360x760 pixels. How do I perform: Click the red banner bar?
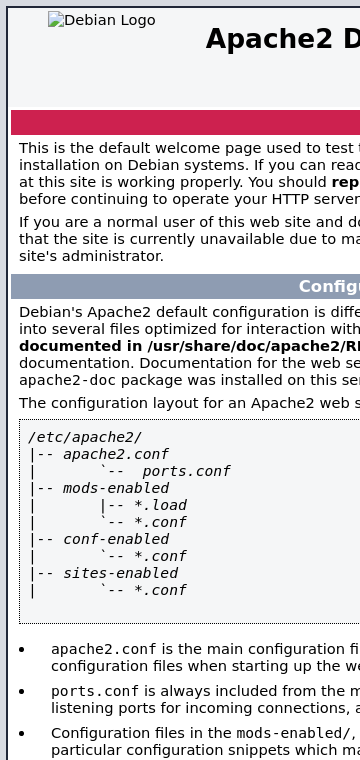186,122
